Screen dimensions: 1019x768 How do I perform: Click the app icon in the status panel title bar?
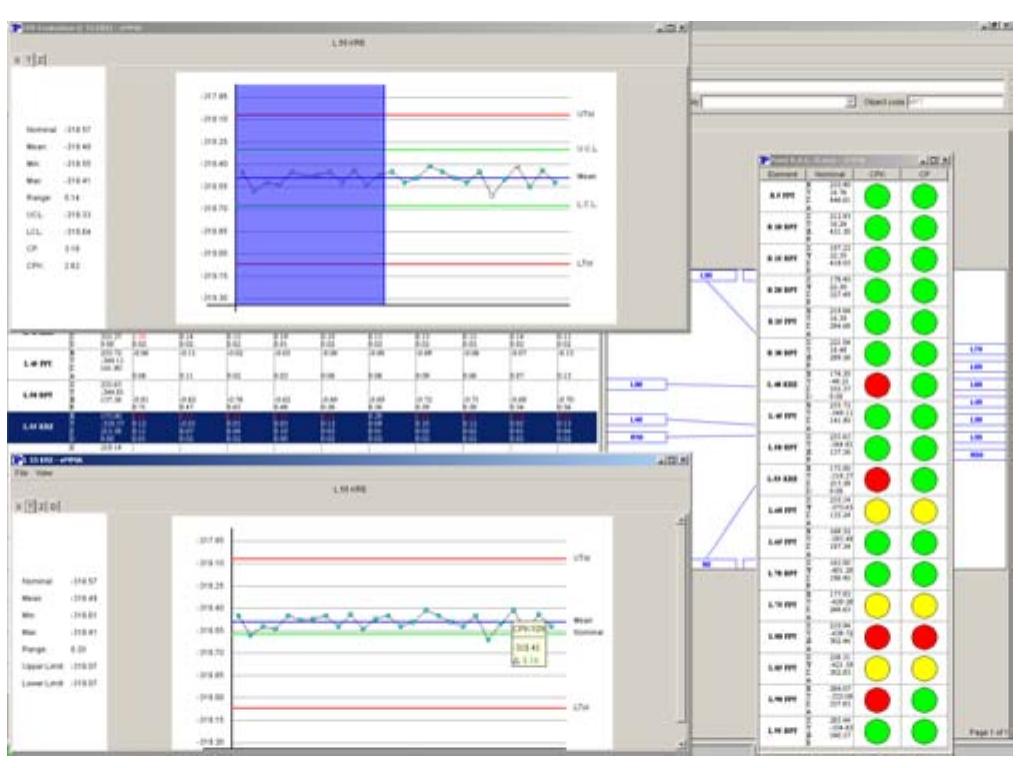coord(765,160)
